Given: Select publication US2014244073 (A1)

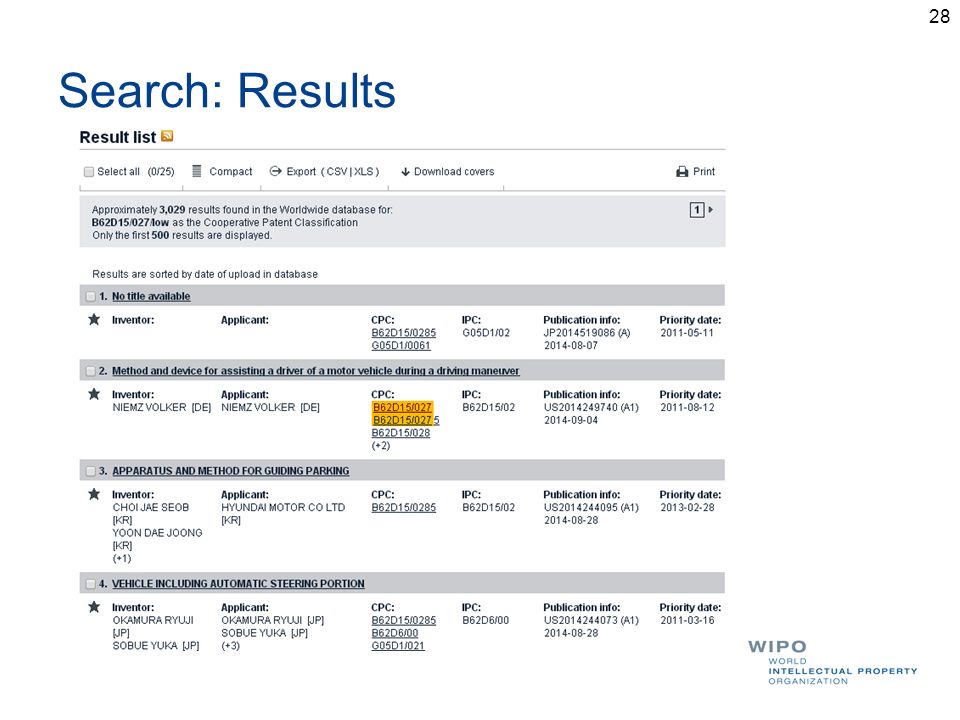Looking at the screenshot, I should (x=591, y=620).
